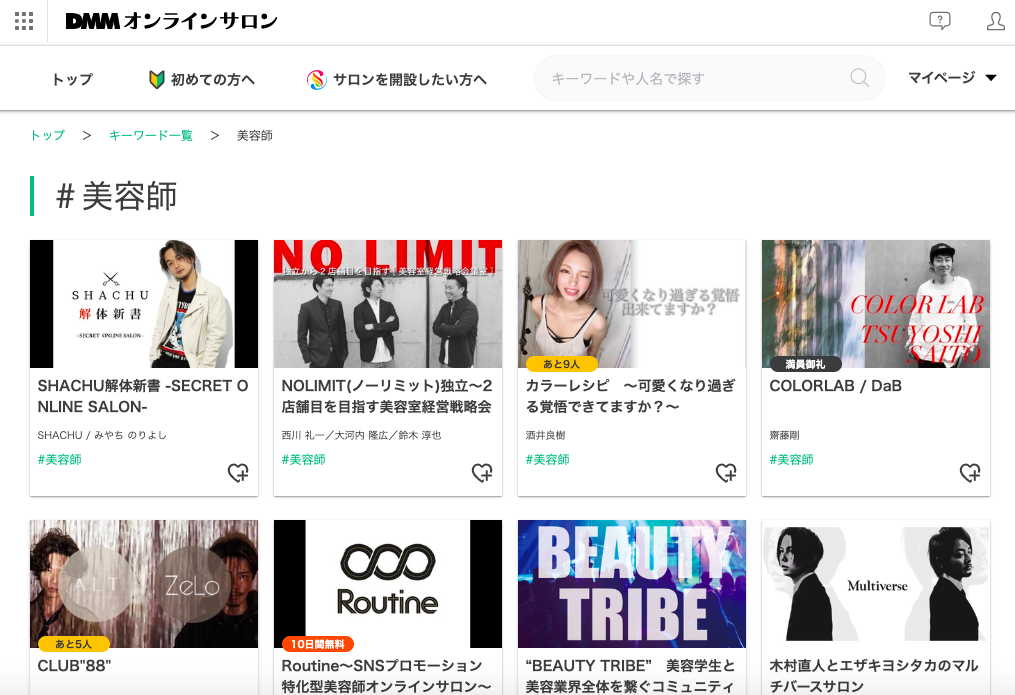Image resolution: width=1015 pixels, height=695 pixels.
Task: Open サロンを開設したい方へ page
Action: (397, 79)
